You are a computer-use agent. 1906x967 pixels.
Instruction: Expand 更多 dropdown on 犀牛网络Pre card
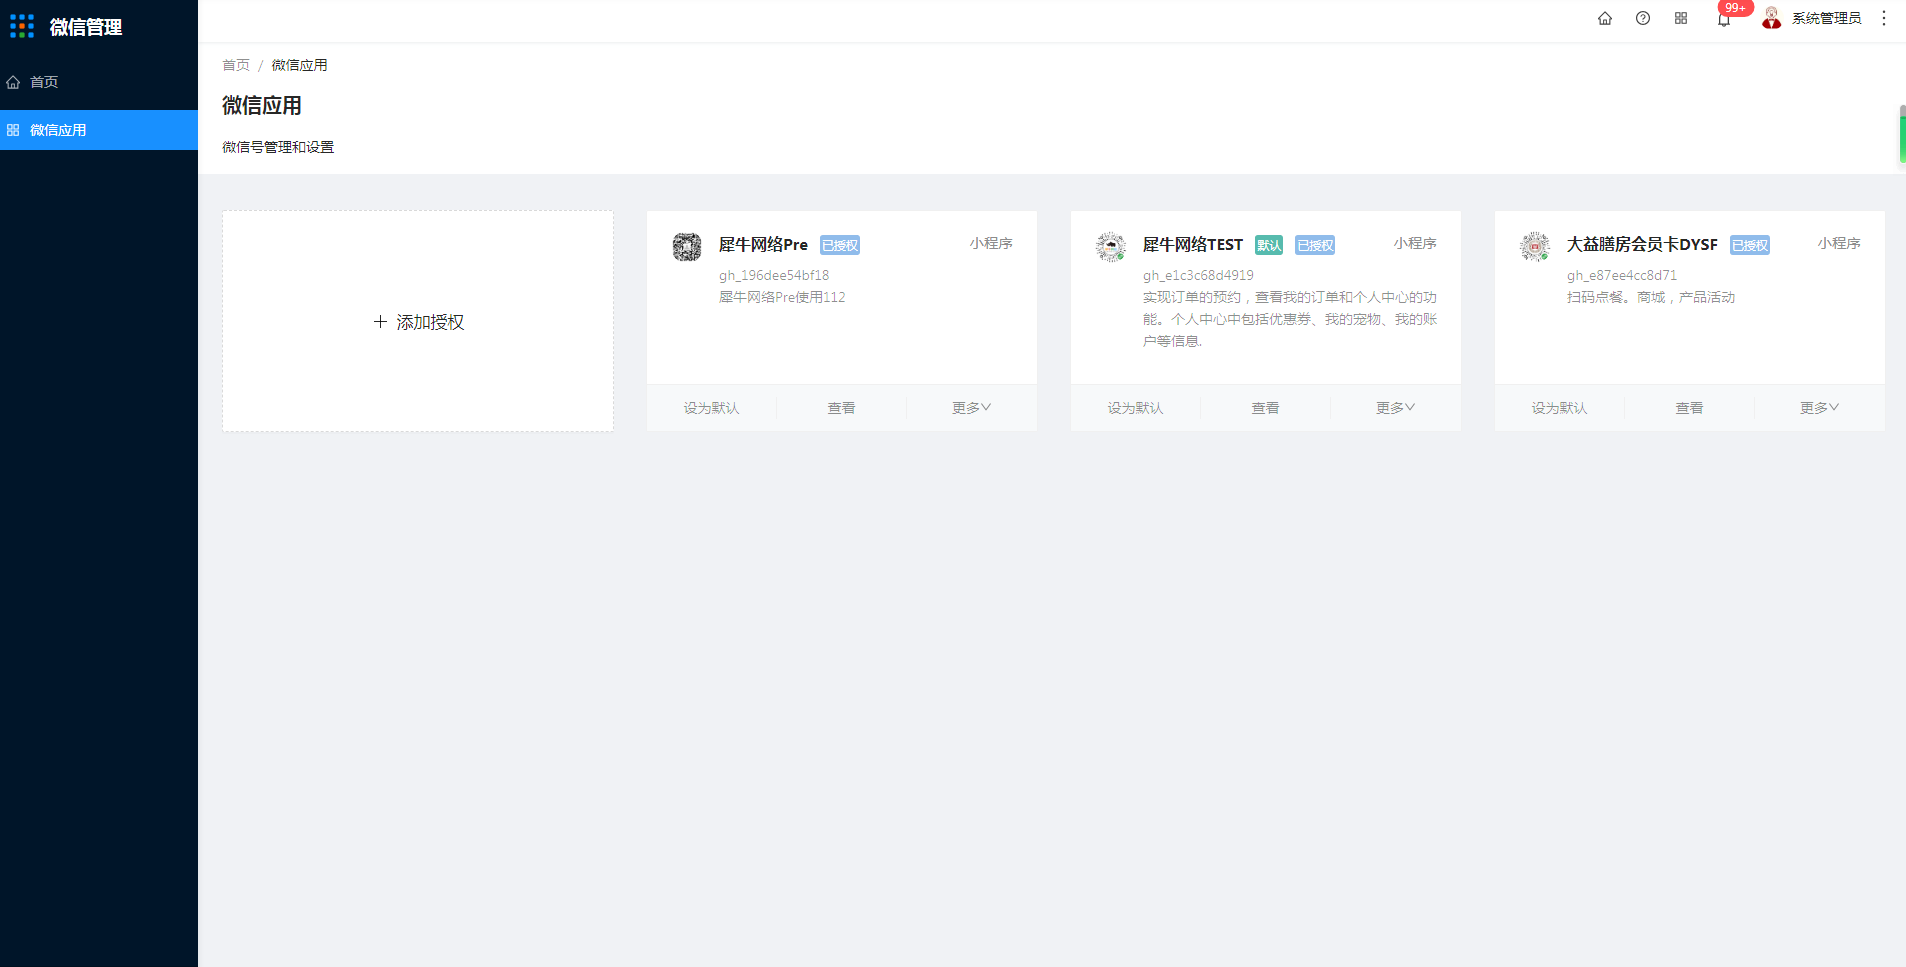click(972, 408)
